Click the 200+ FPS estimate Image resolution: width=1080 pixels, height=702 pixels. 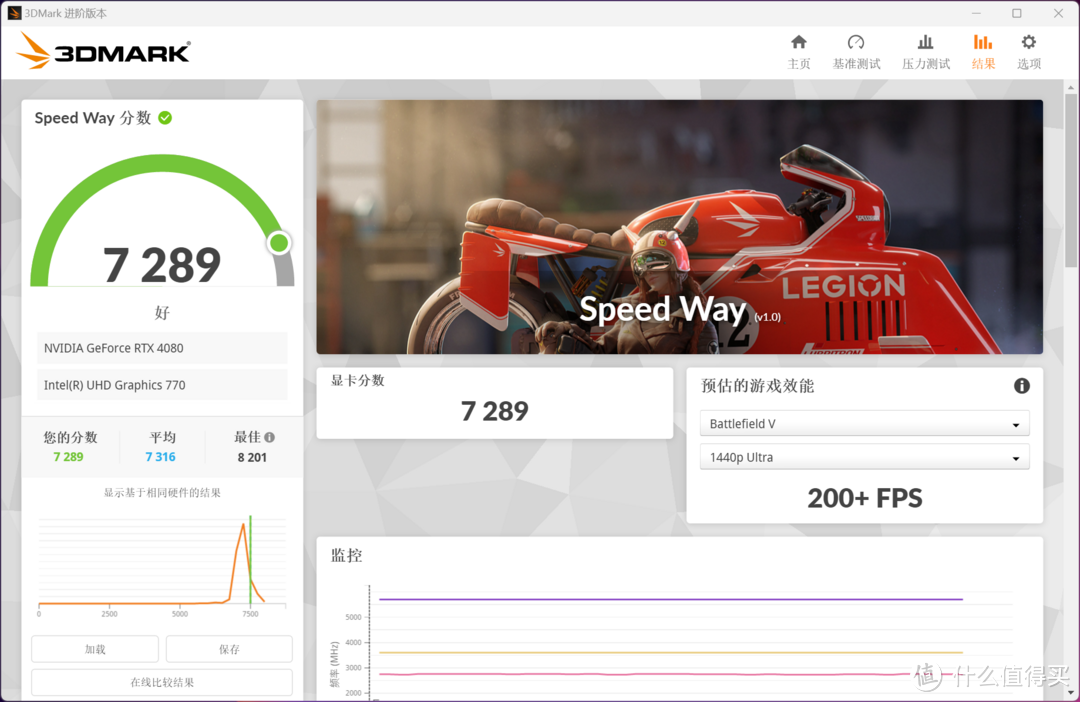864,498
